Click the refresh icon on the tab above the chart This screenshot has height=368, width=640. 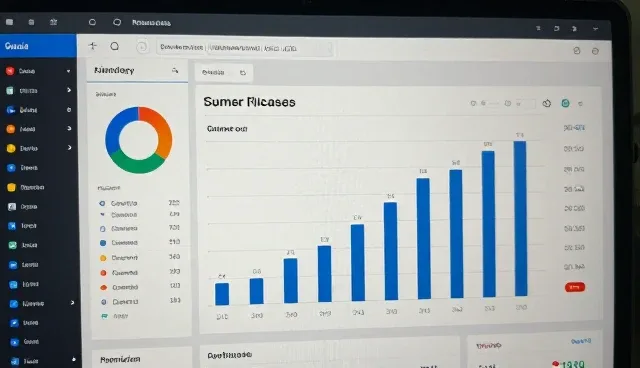click(x=243, y=73)
